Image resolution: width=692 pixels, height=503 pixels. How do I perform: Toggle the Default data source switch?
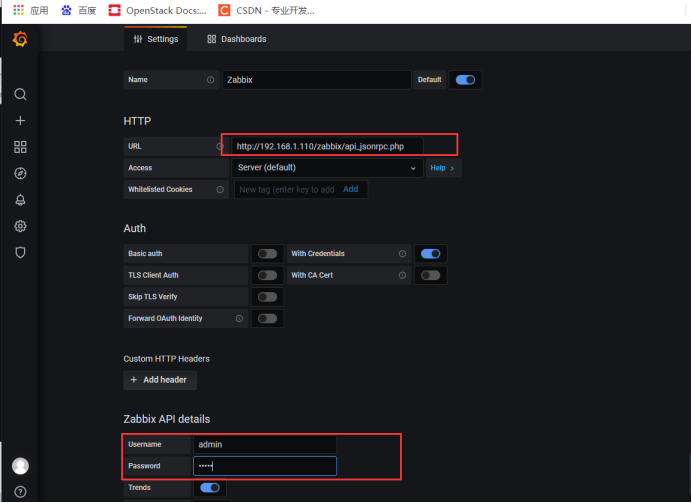click(x=465, y=80)
